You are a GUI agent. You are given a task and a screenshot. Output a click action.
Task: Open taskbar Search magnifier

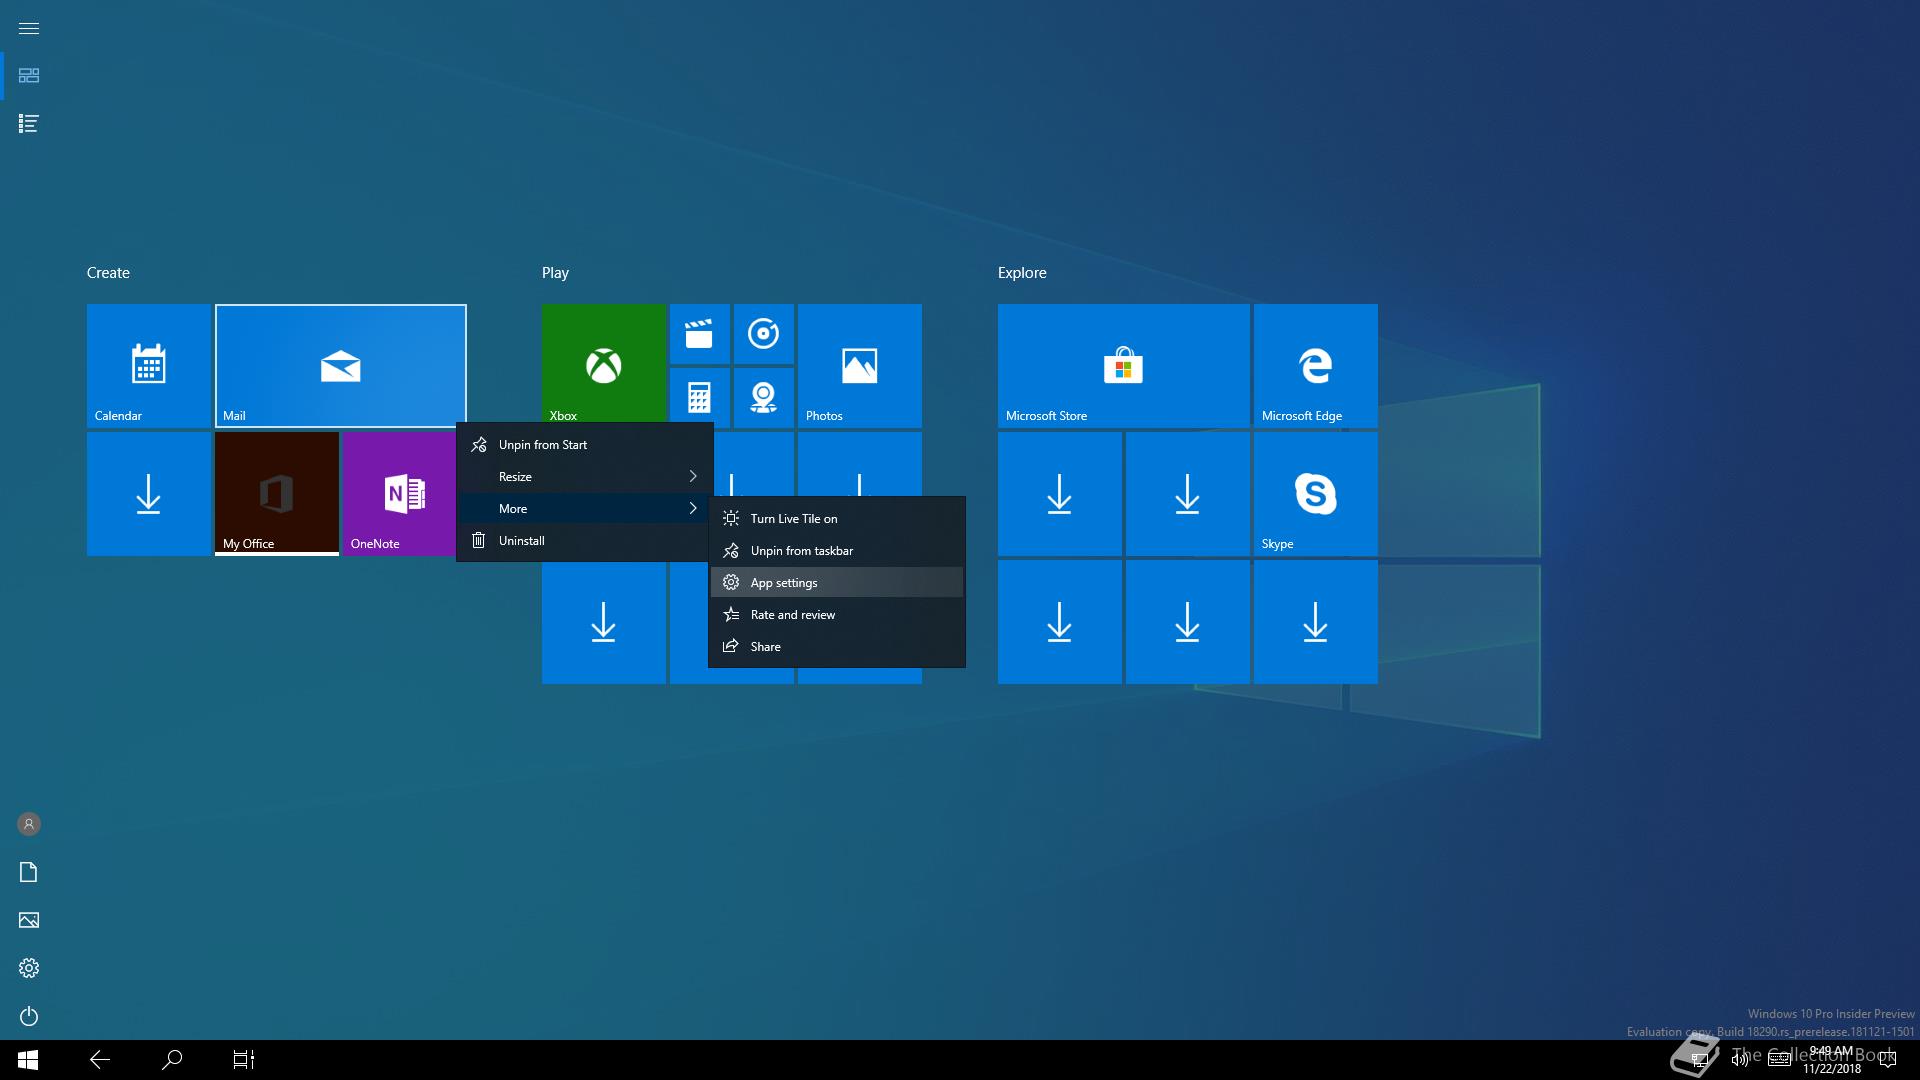(172, 1060)
